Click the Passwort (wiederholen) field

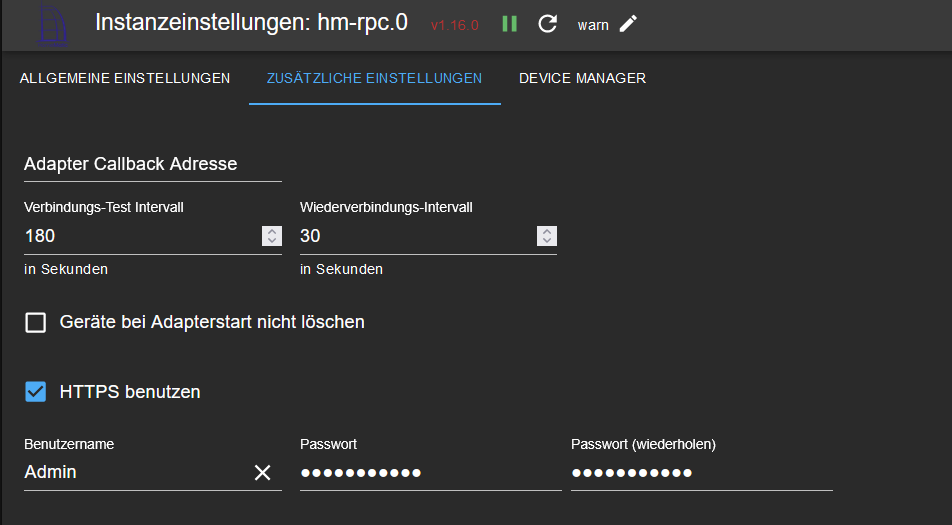(x=702, y=473)
